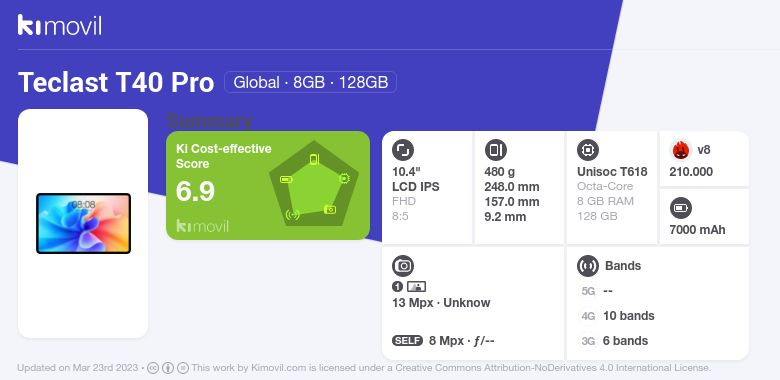
Task: Click the Kimovil logo at top
Action: (60, 25)
